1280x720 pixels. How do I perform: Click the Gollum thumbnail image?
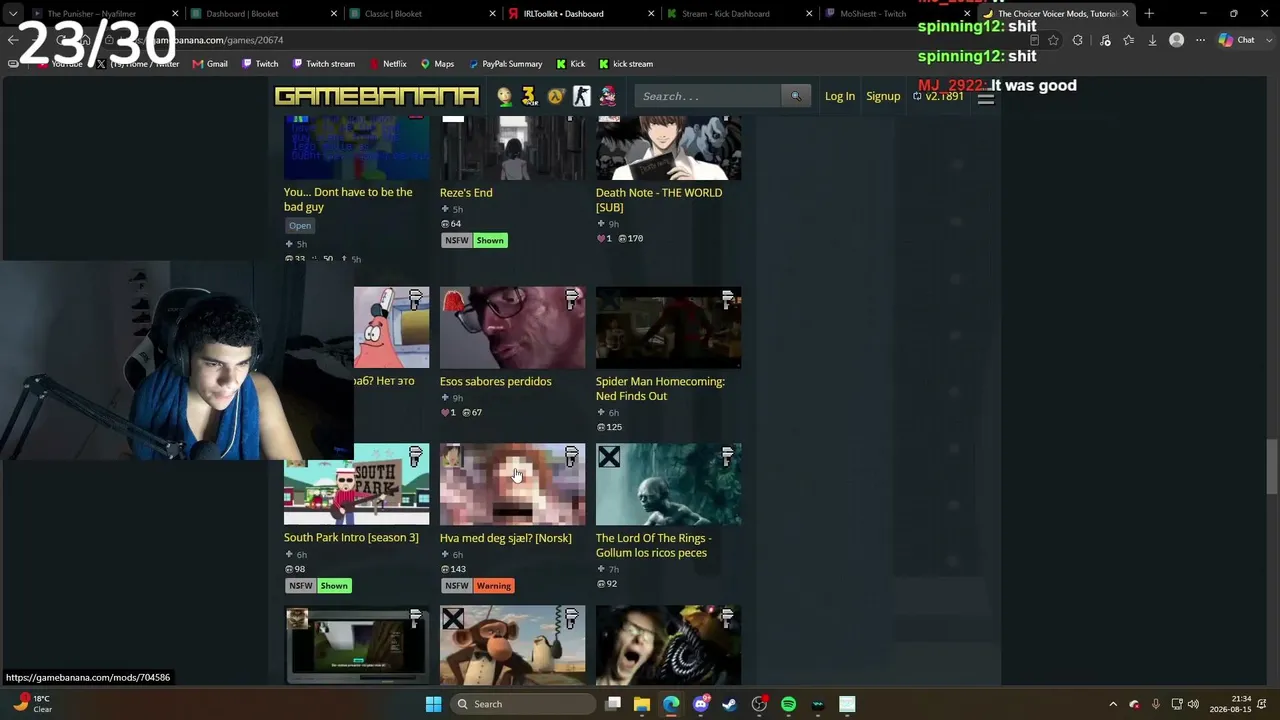(668, 484)
